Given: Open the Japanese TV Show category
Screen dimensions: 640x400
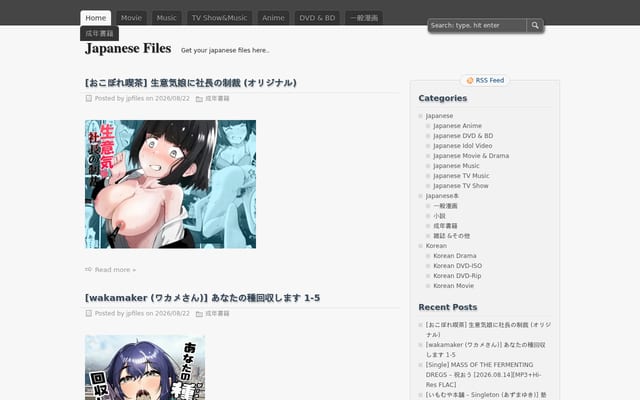Looking at the screenshot, I should 460,186.
